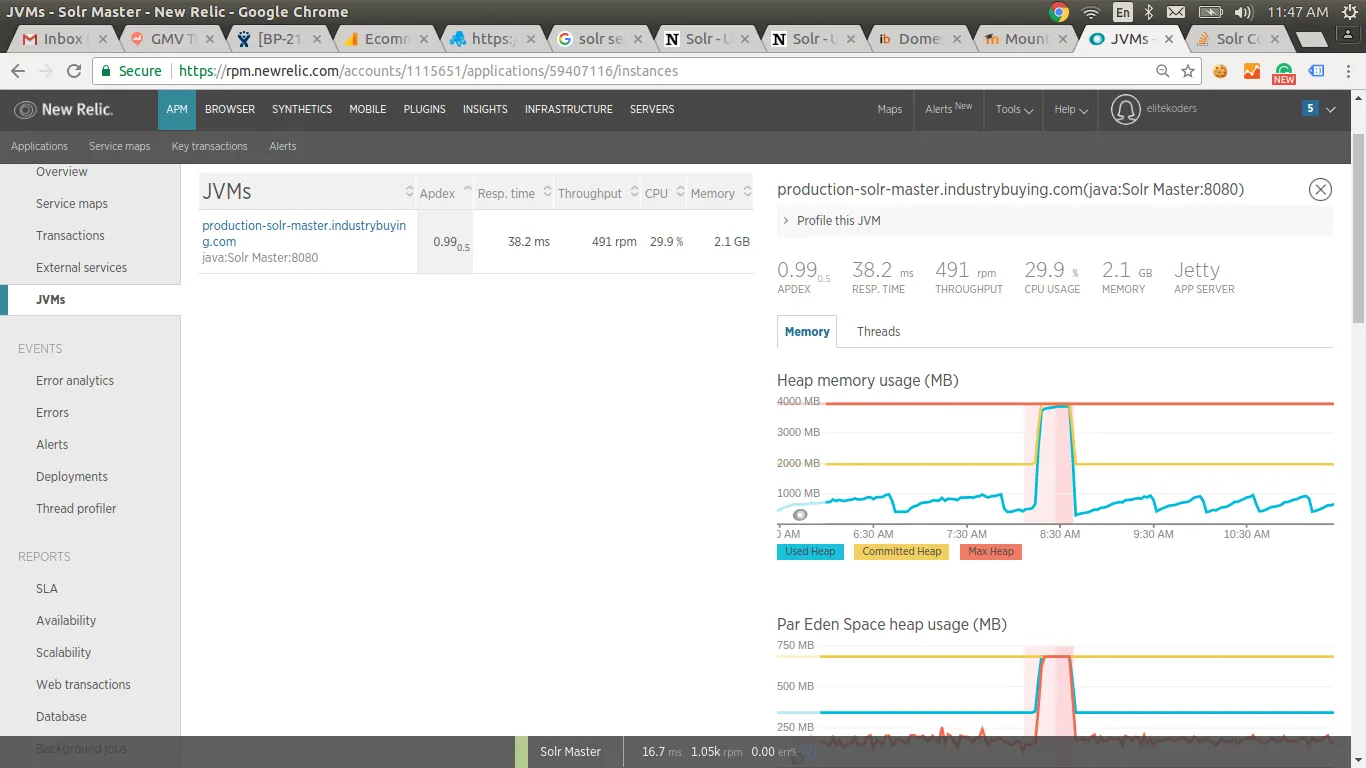The height and width of the screenshot is (768, 1366).
Task: Go to External services
Action: click(x=82, y=268)
